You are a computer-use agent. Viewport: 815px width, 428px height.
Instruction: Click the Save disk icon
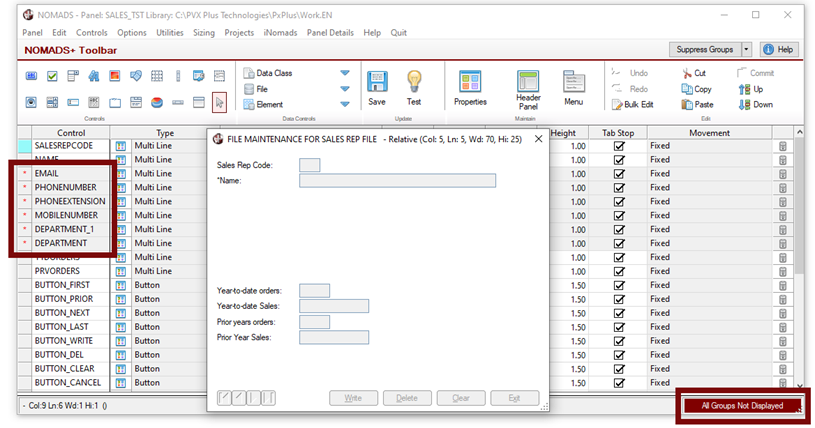(x=377, y=83)
